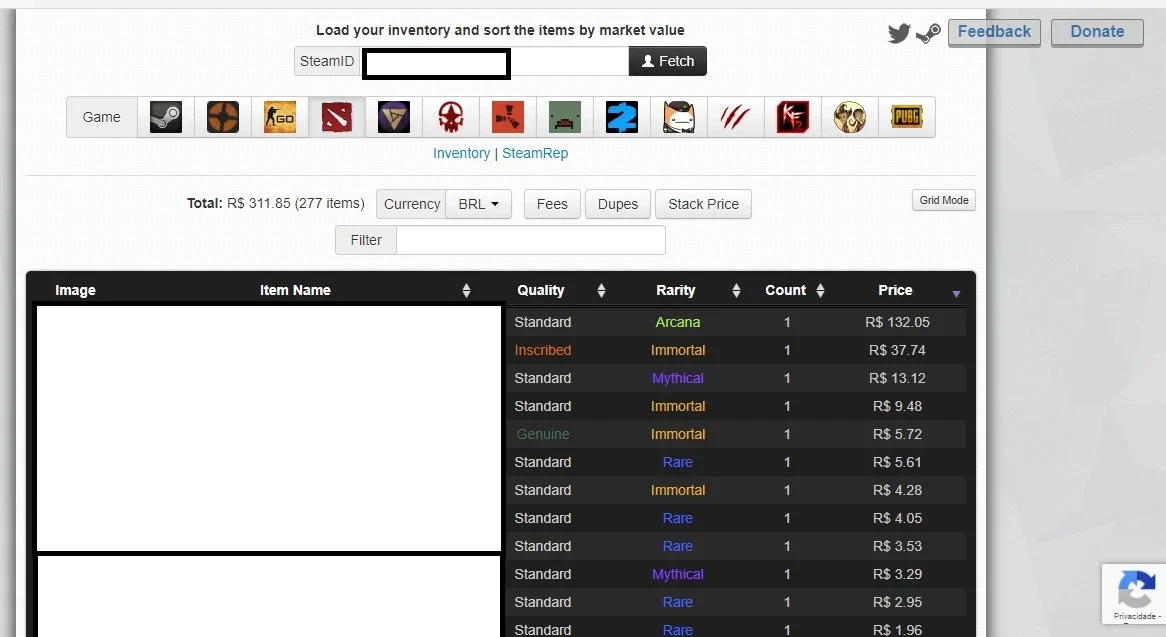The height and width of the screenshot is (637, 1166).
Task: Select the PUBG game icon
Action: [x=906, y=117]
